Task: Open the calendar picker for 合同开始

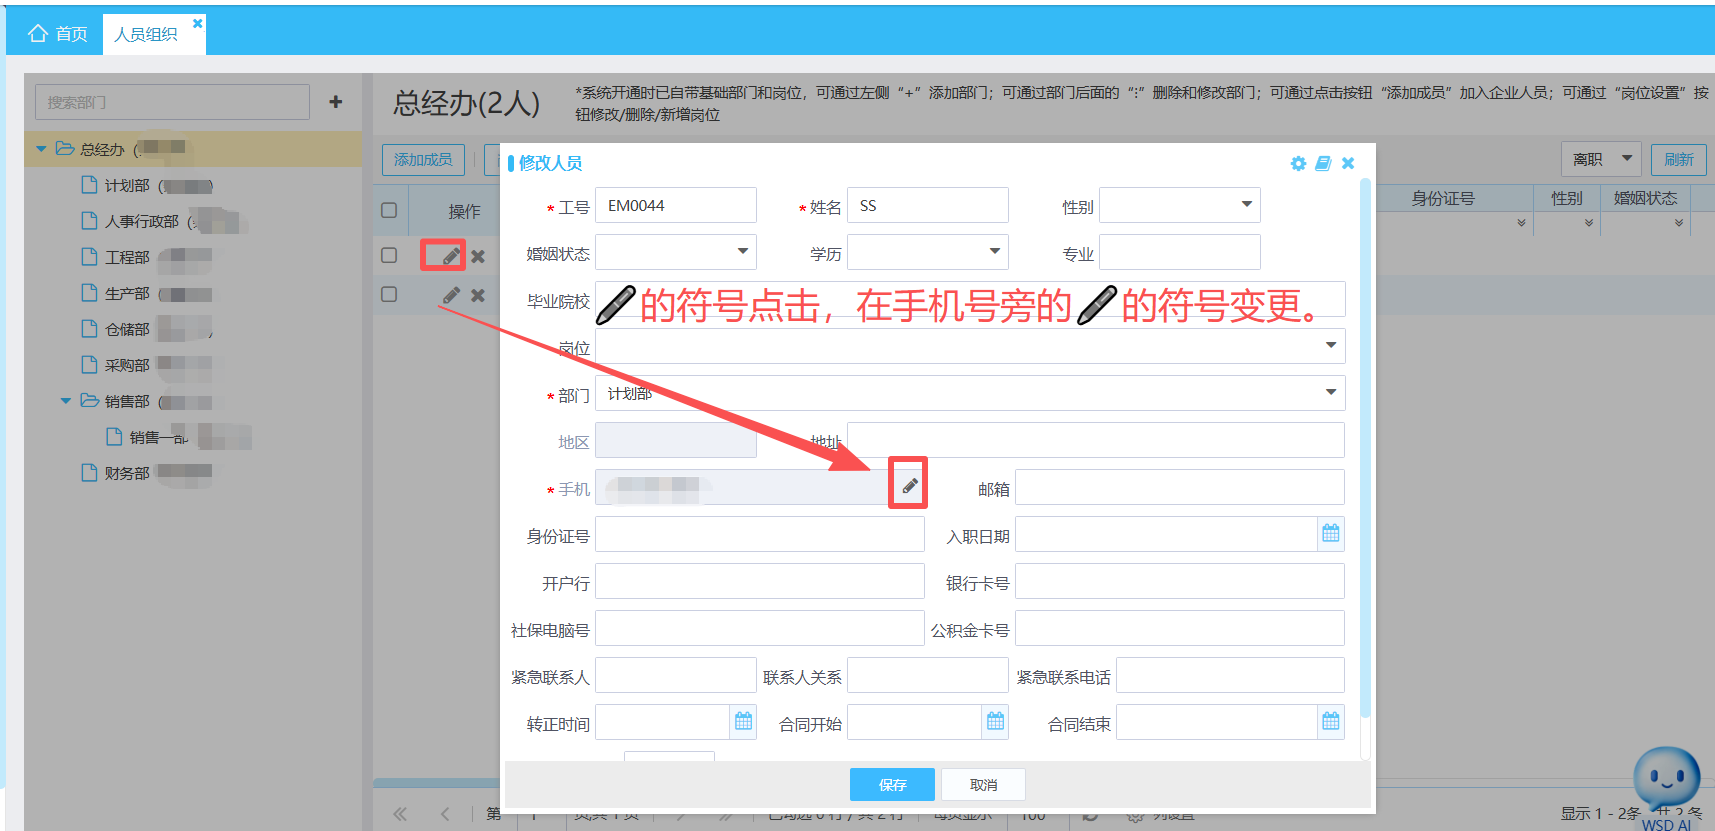Action: pyautogui.click(x=995, y=721)
